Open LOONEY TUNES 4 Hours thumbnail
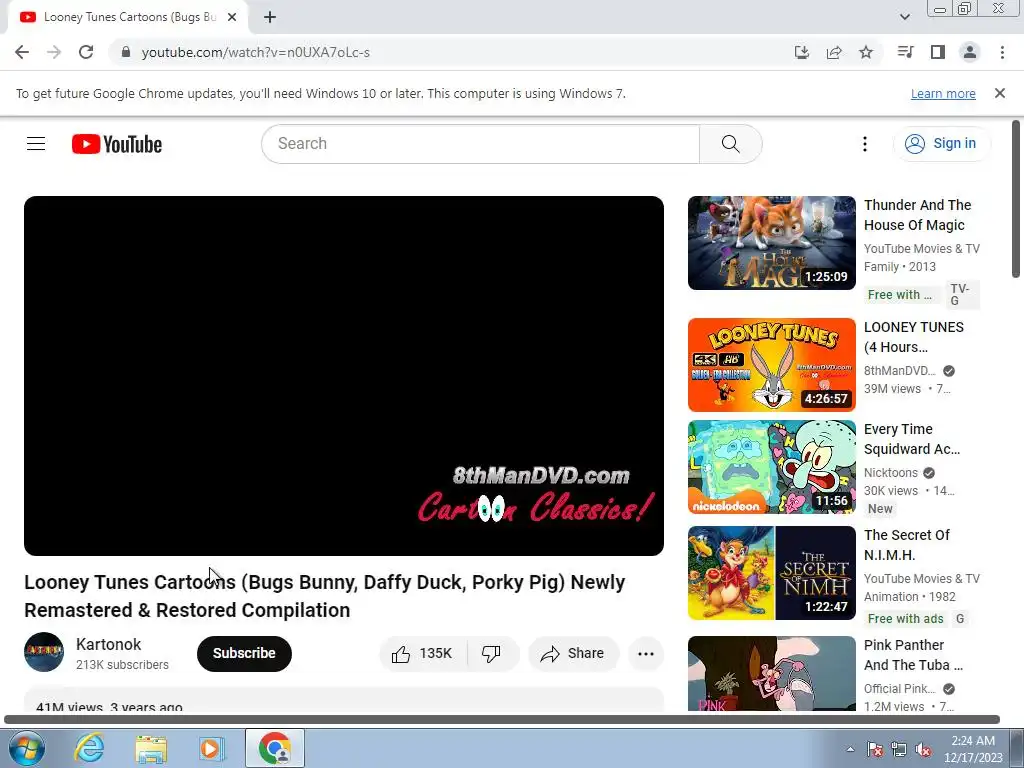The height and width of the screenshot is (768, 1024). 771,364
